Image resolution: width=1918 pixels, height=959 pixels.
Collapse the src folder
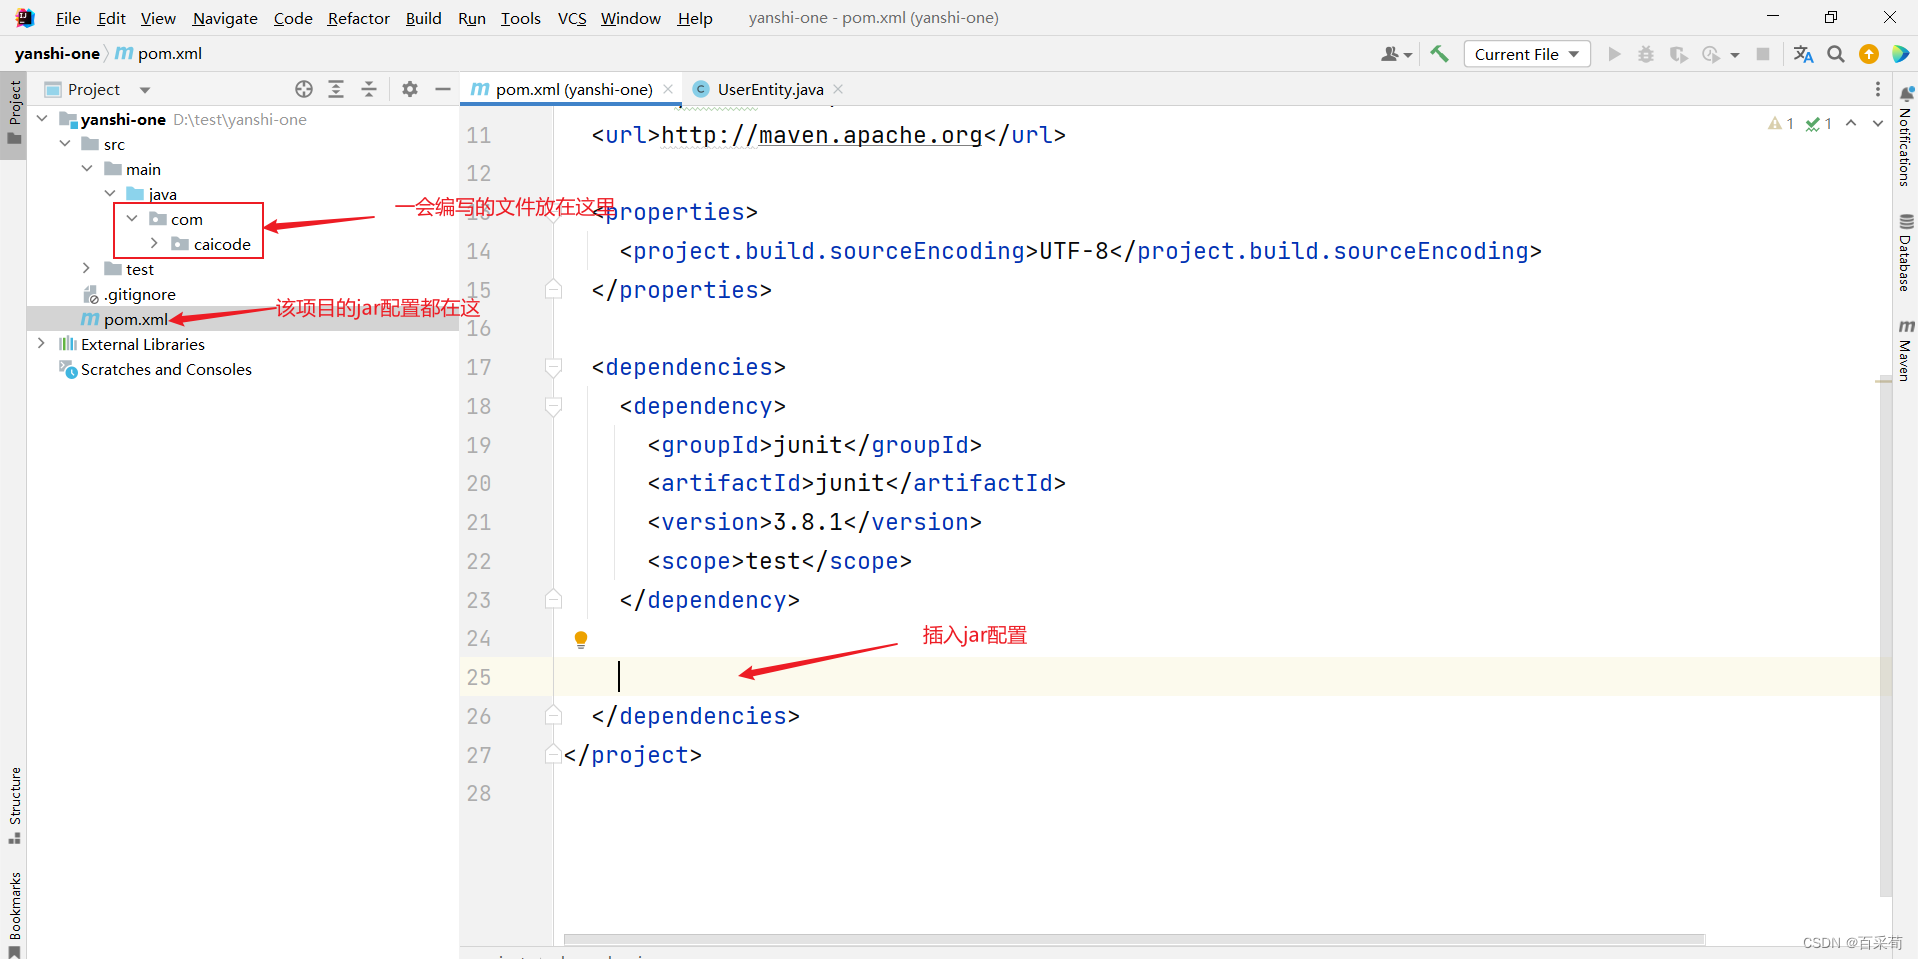[65, 144]
